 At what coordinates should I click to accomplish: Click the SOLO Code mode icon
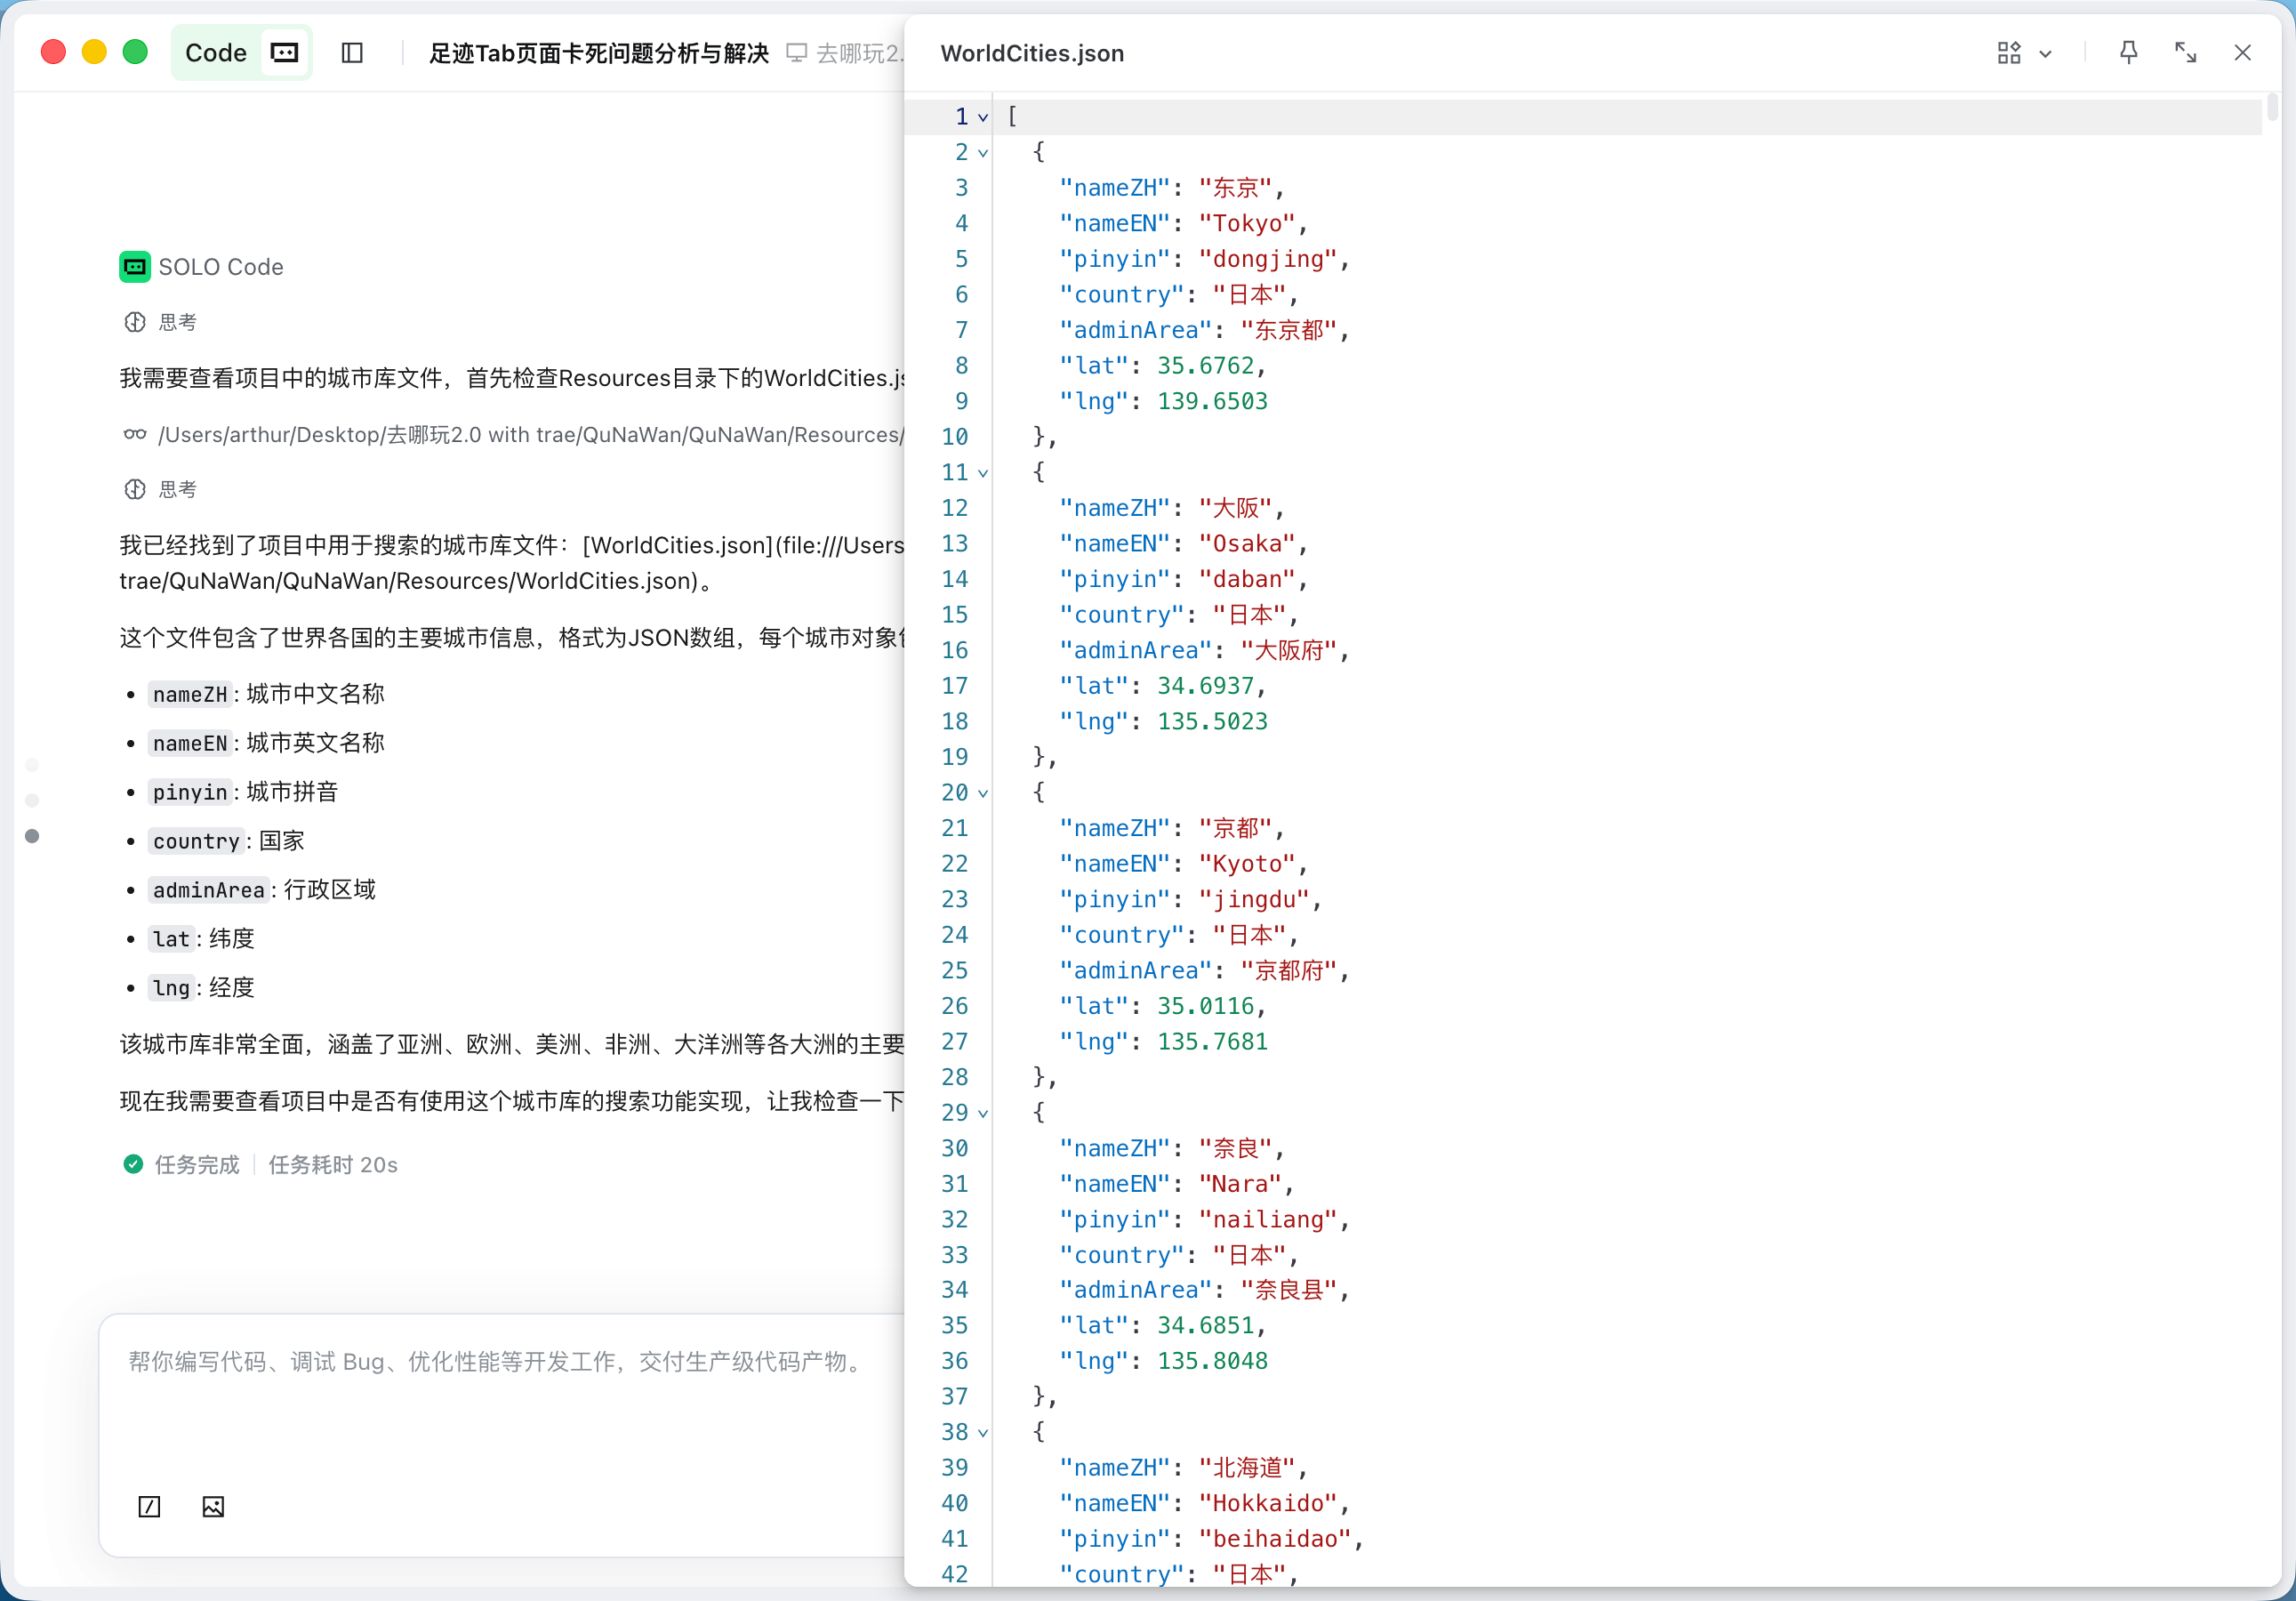pyautogui.click(x=285, y=53)
